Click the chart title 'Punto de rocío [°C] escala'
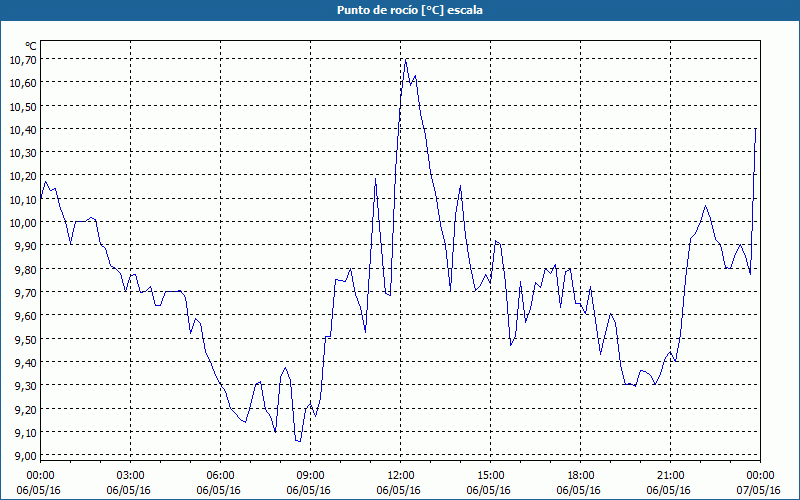Viewport: 800px width, 500px height. [410, 10]
